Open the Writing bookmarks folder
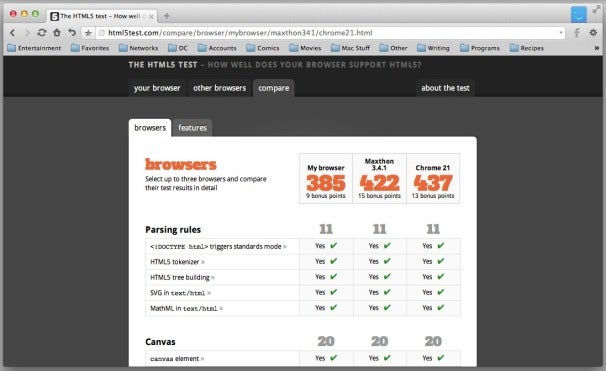The width and height of the screenshot is (606, 371). point(433,48)
